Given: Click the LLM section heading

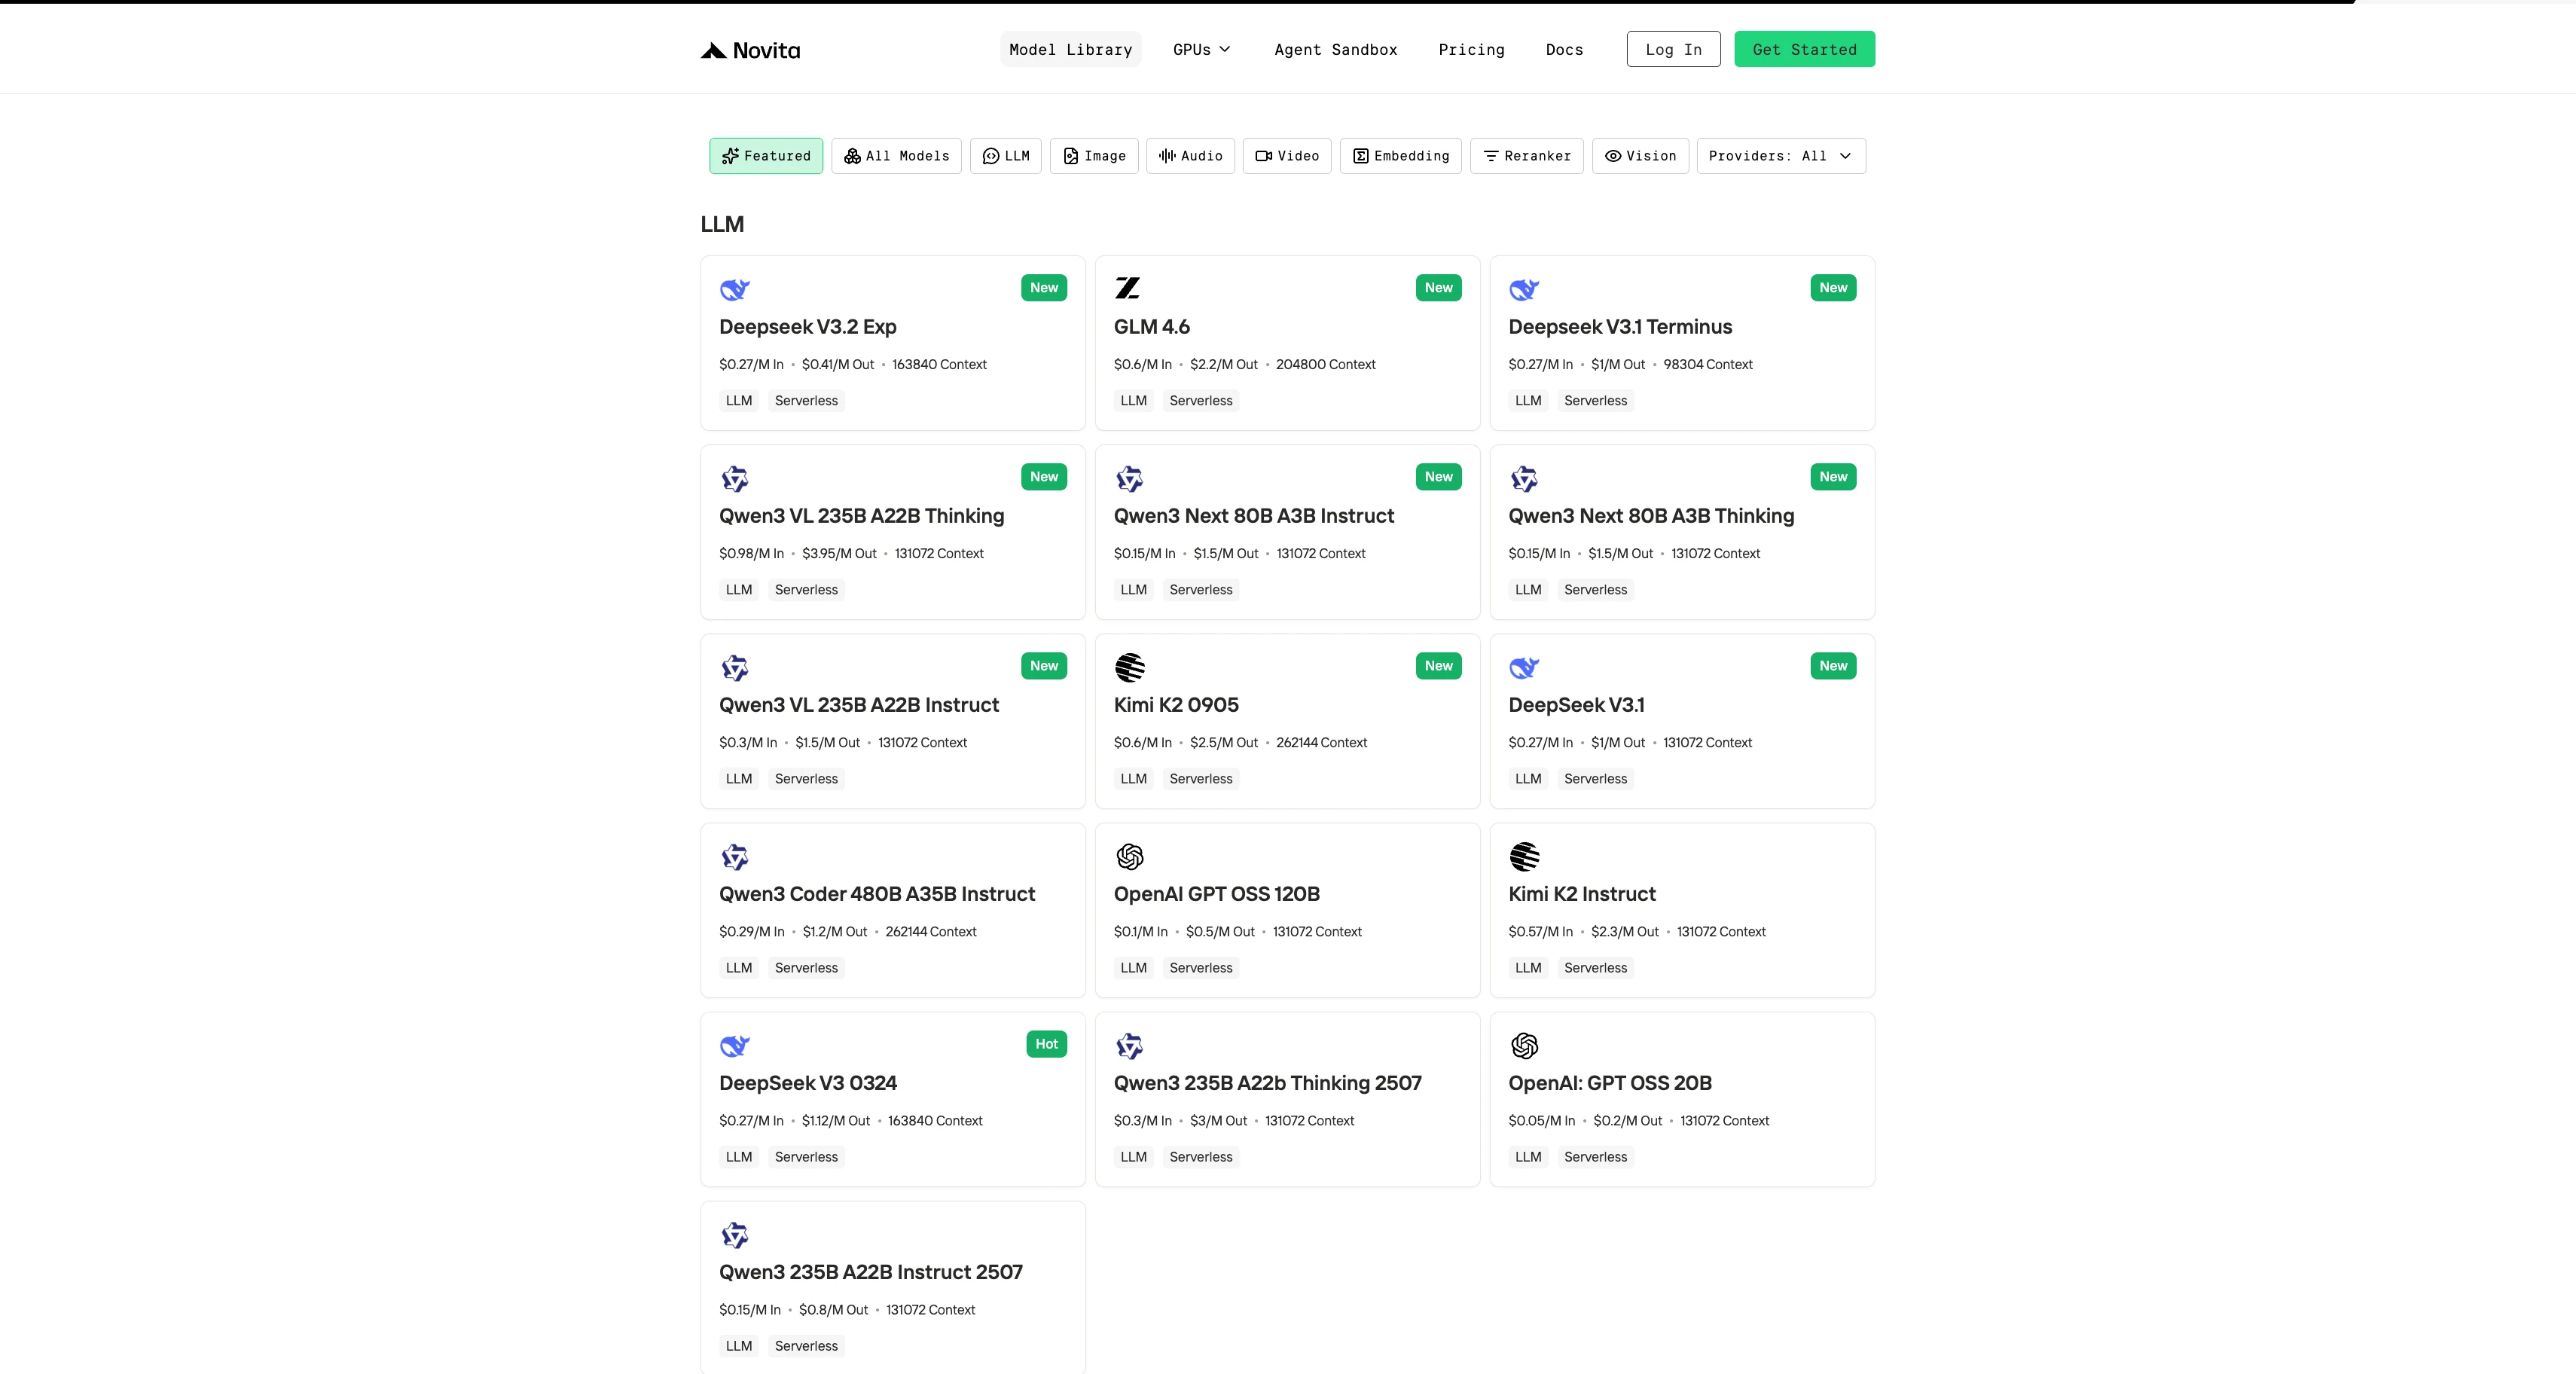Looking at the screenshot, I should click(x=722, y=224).
